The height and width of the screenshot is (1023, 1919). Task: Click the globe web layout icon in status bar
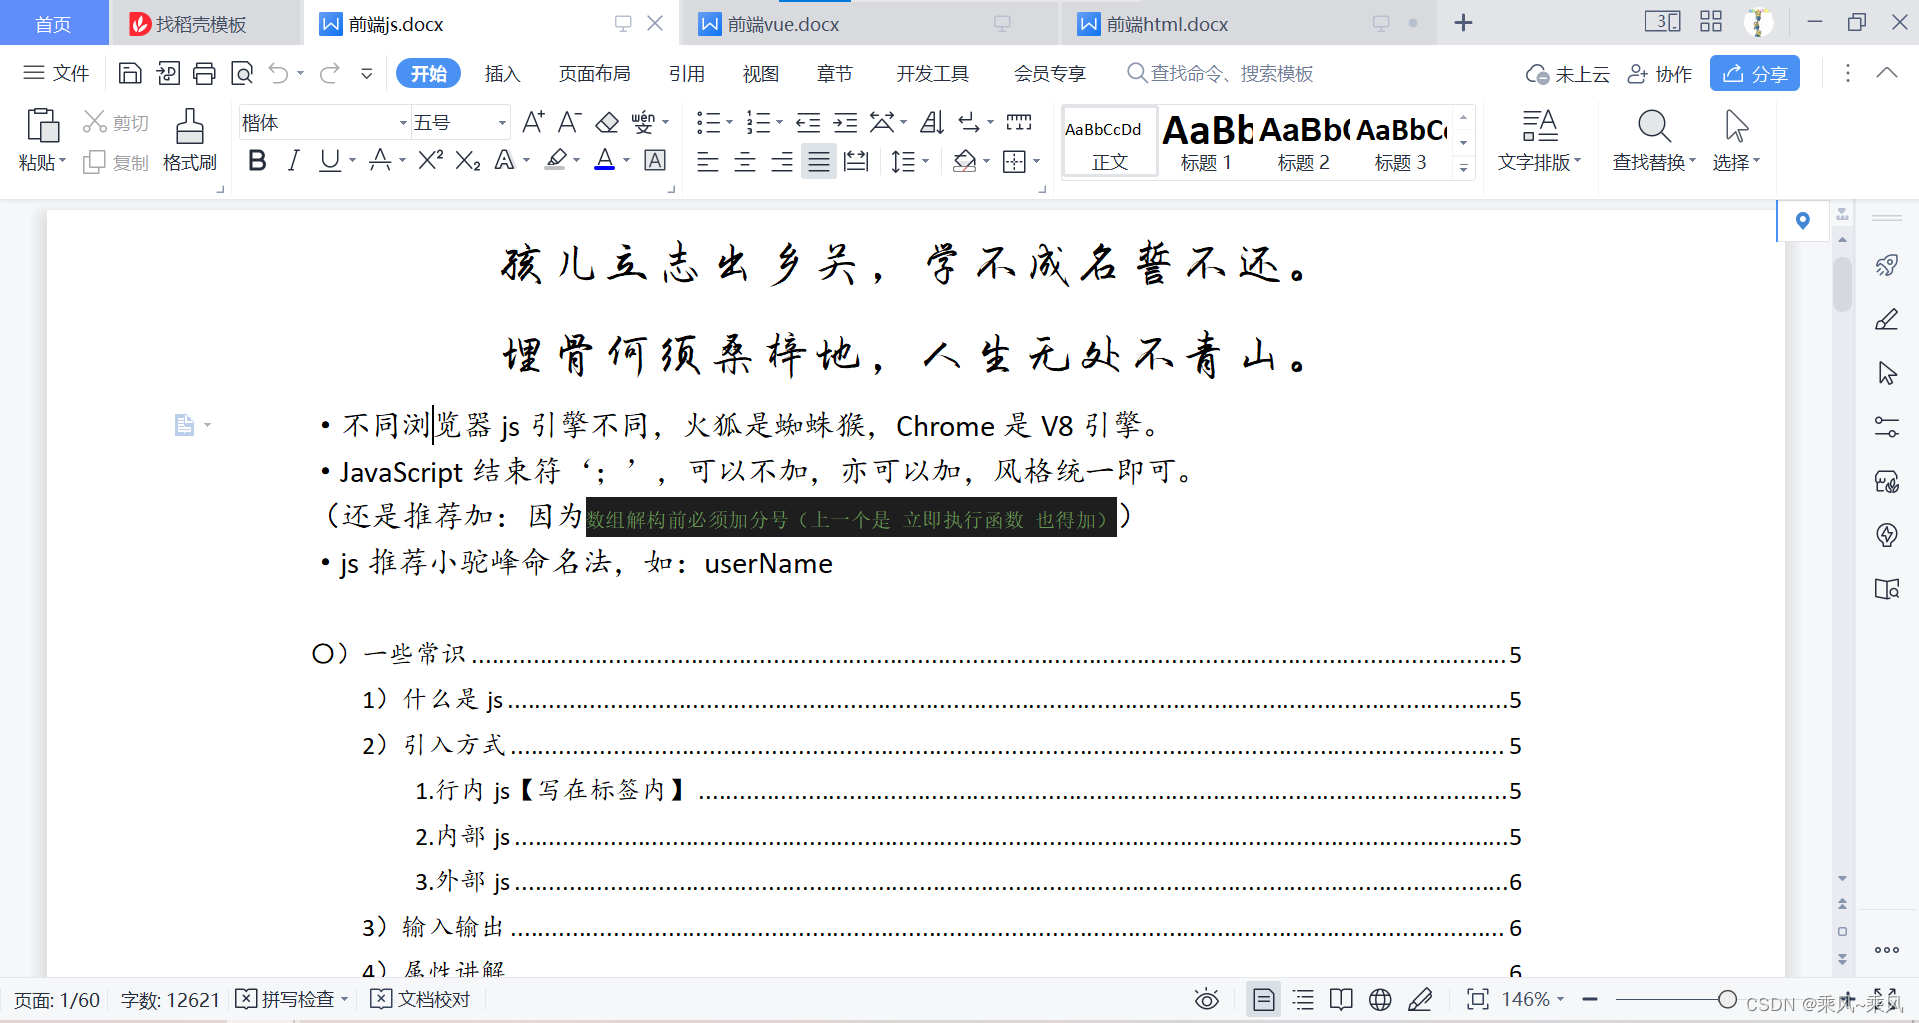tap(1380, 999)
